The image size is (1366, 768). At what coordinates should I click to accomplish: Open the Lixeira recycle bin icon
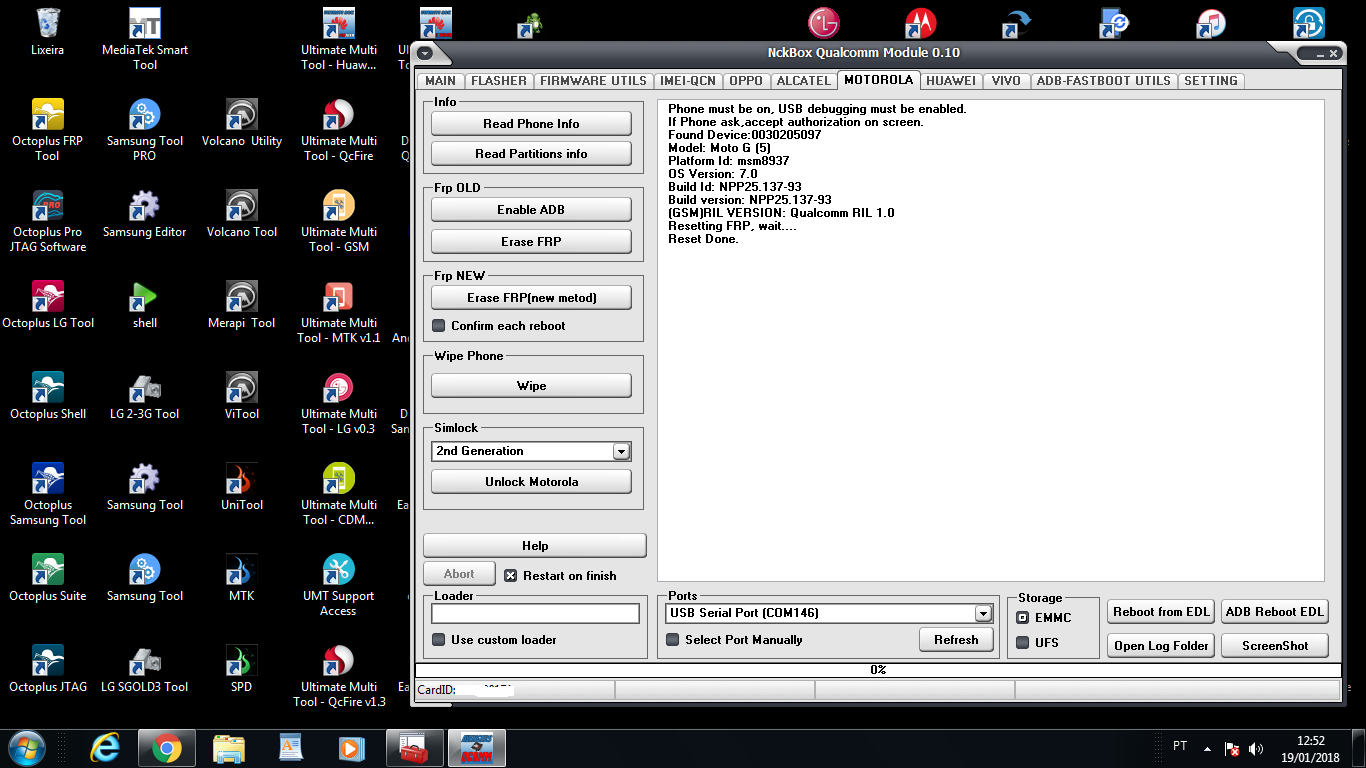[47, 31]
